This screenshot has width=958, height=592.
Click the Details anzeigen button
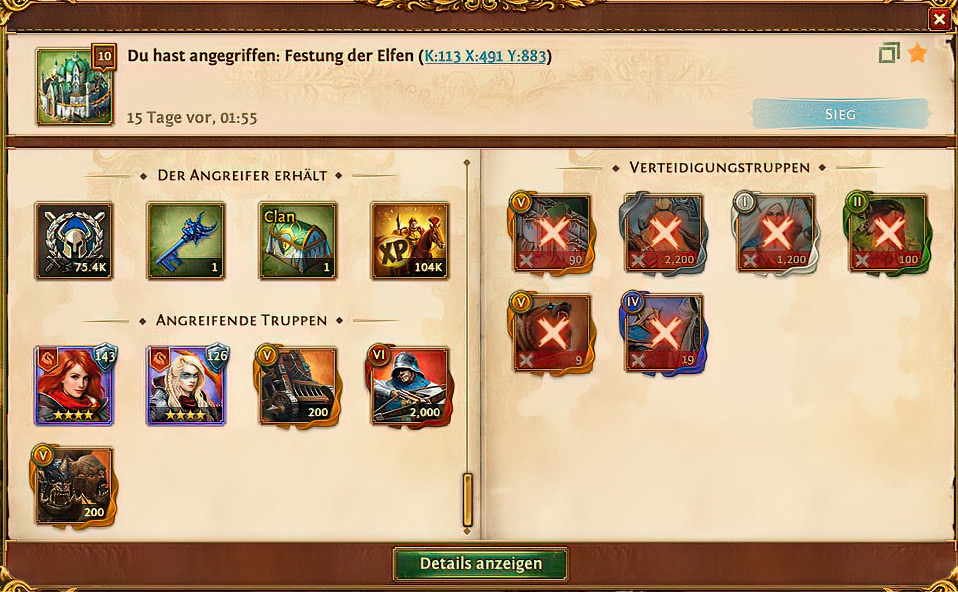pyautogui.click(x=481, y=563)
